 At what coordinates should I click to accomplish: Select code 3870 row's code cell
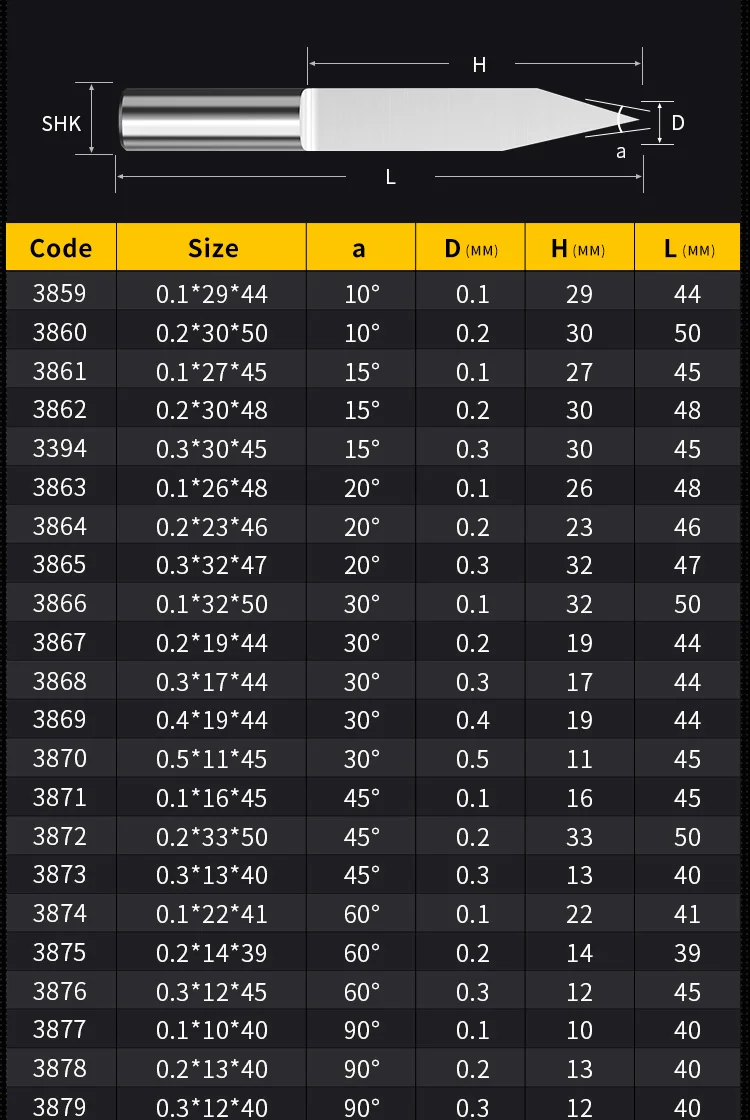coord(60,759)
